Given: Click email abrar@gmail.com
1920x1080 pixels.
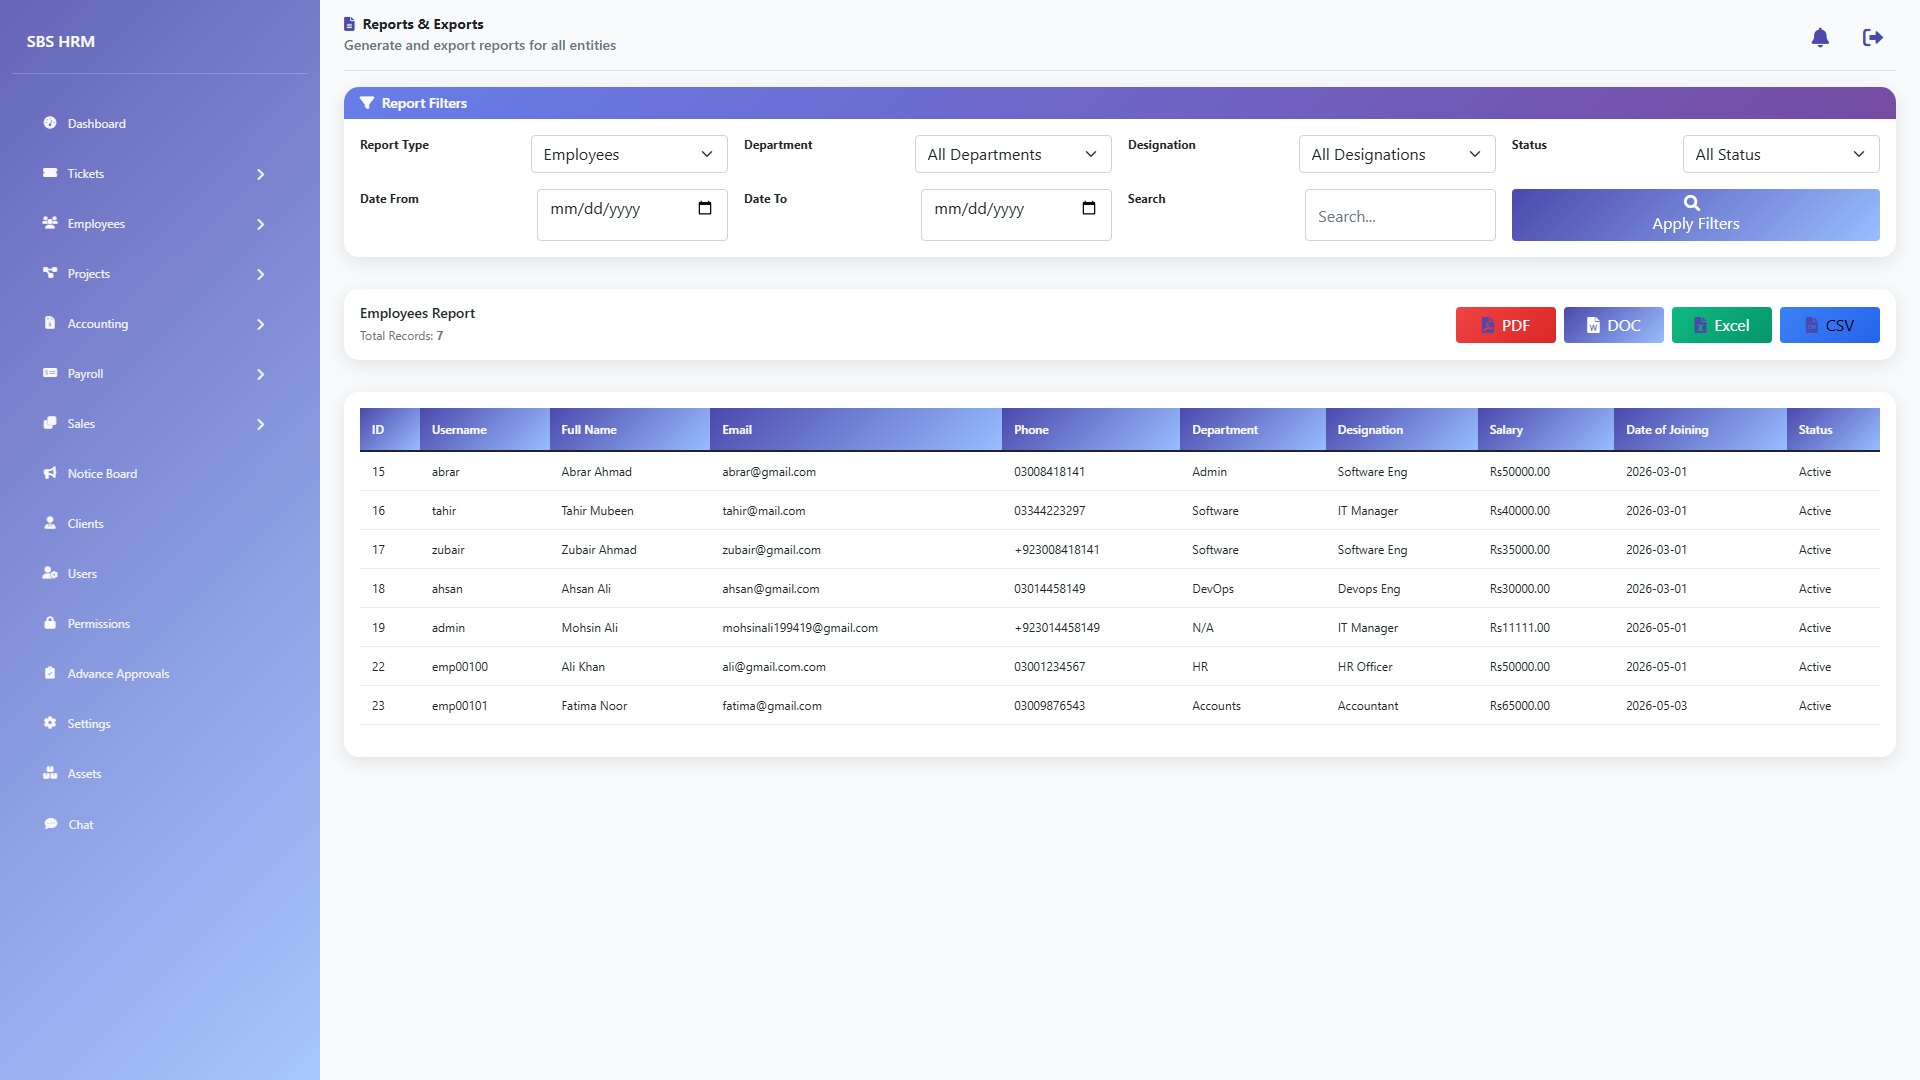Looking at the screenshot, I should 769,472.
